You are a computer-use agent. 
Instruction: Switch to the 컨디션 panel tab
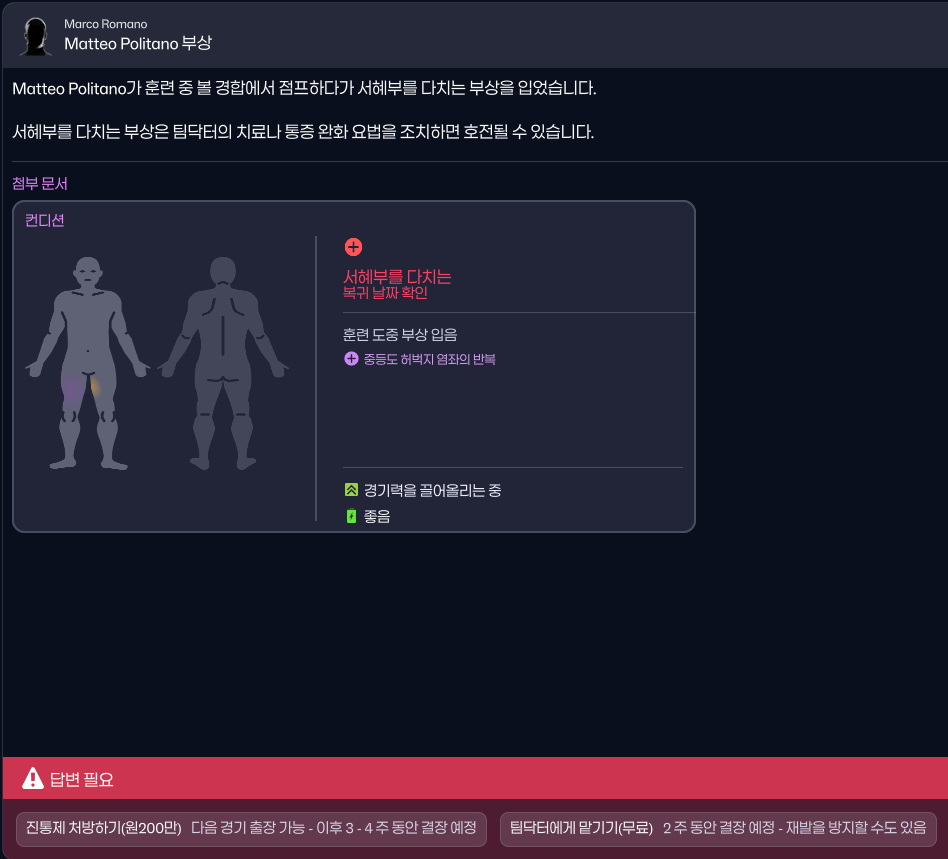[x=43, y=220]
